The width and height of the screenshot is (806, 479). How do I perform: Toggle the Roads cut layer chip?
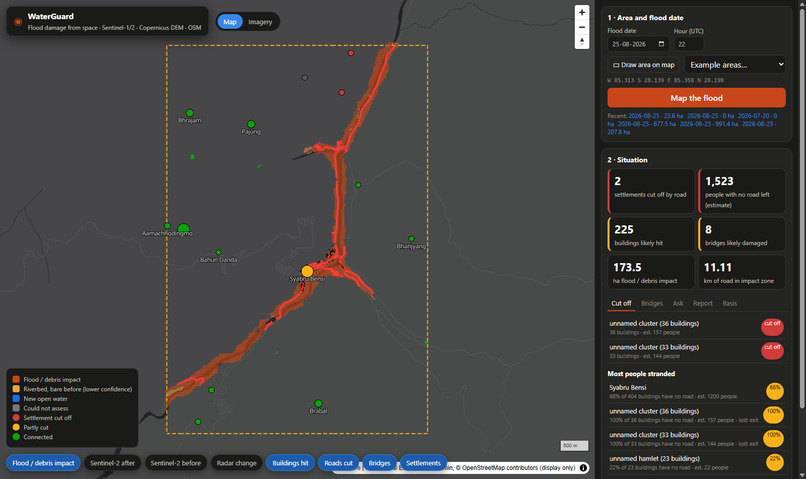click(x=338, y=463)
